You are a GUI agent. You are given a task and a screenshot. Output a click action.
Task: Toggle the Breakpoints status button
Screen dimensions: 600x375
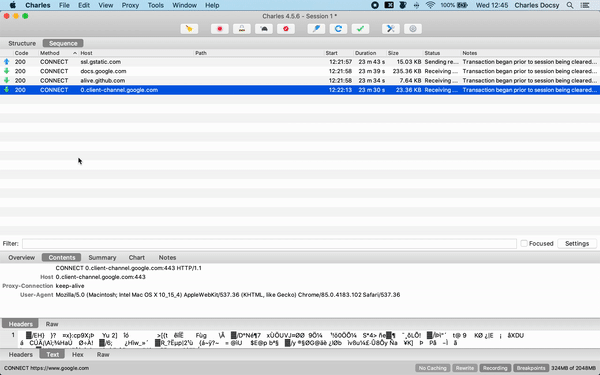[531, 368]
